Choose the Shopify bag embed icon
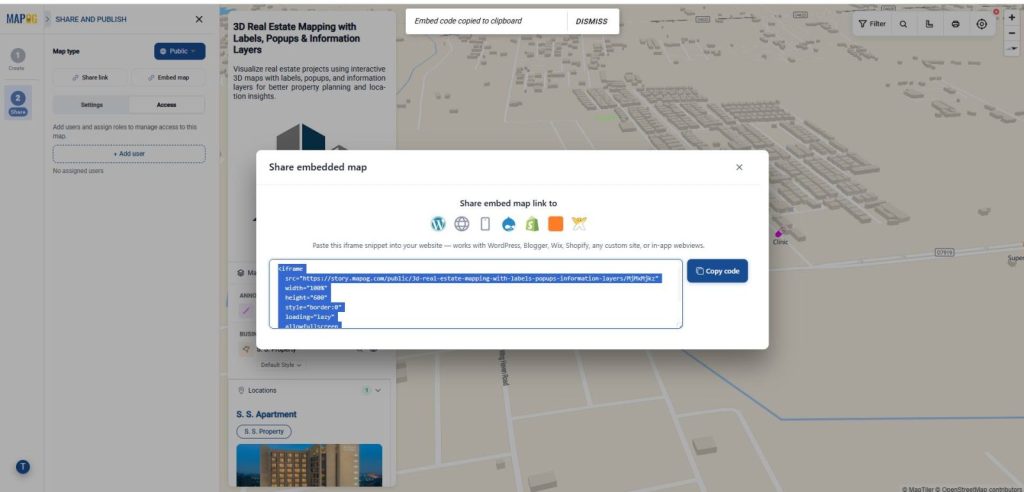 (x=532, y=224)
